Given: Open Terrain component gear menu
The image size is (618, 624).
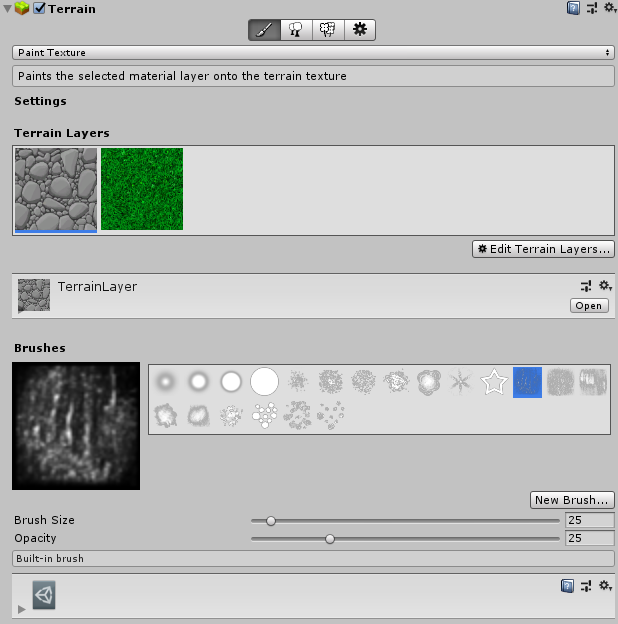Looking at the screenshot, I should 610,8.
